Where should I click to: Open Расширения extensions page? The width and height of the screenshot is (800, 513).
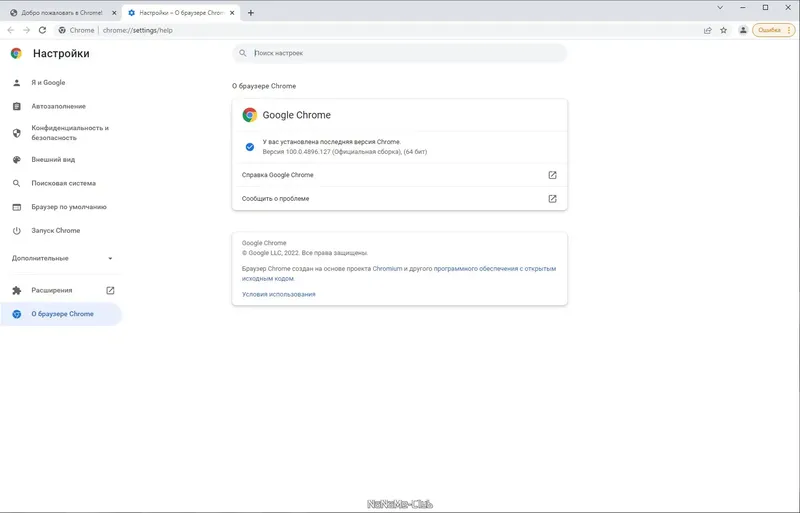click(x=61, y=290)
